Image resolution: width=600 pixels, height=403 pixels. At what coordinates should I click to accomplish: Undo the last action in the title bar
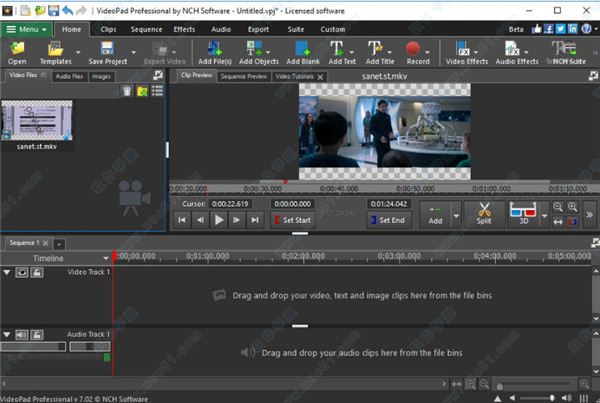[68, 10]
